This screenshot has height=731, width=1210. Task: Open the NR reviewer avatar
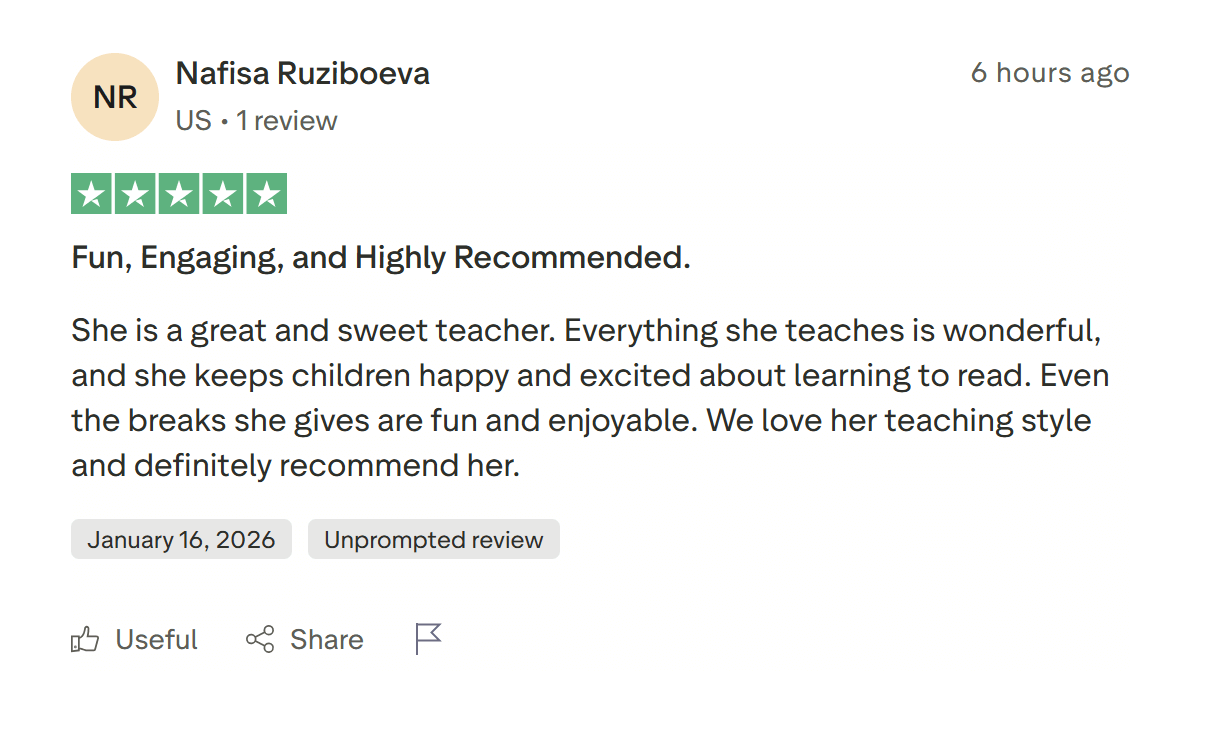tap(115, 97)
